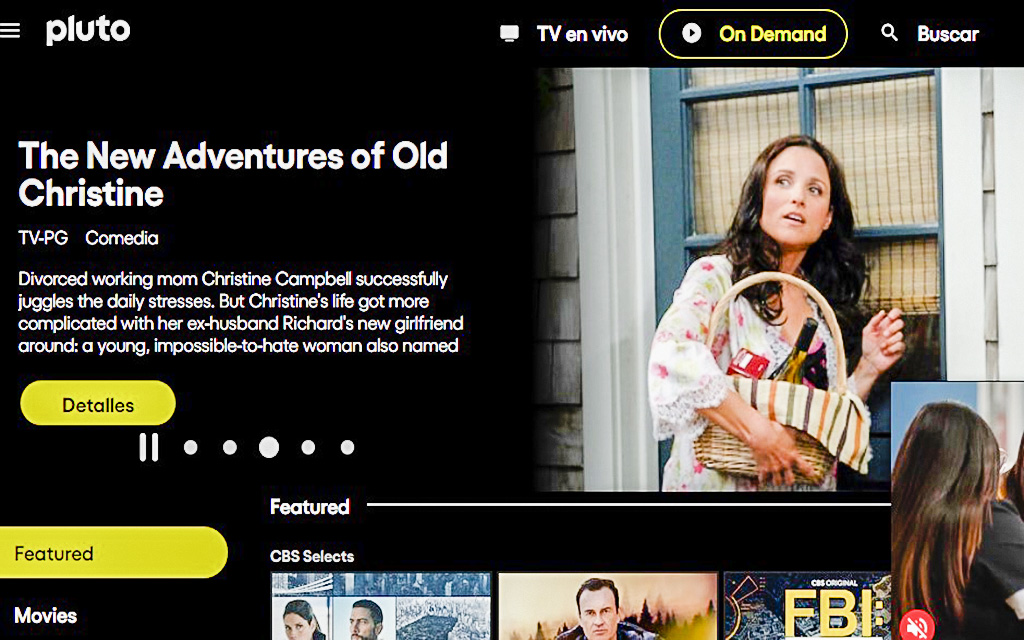Select the second carousel dot
The width and height of the screenshot is (1024, 640).
(x=230, y=447)
